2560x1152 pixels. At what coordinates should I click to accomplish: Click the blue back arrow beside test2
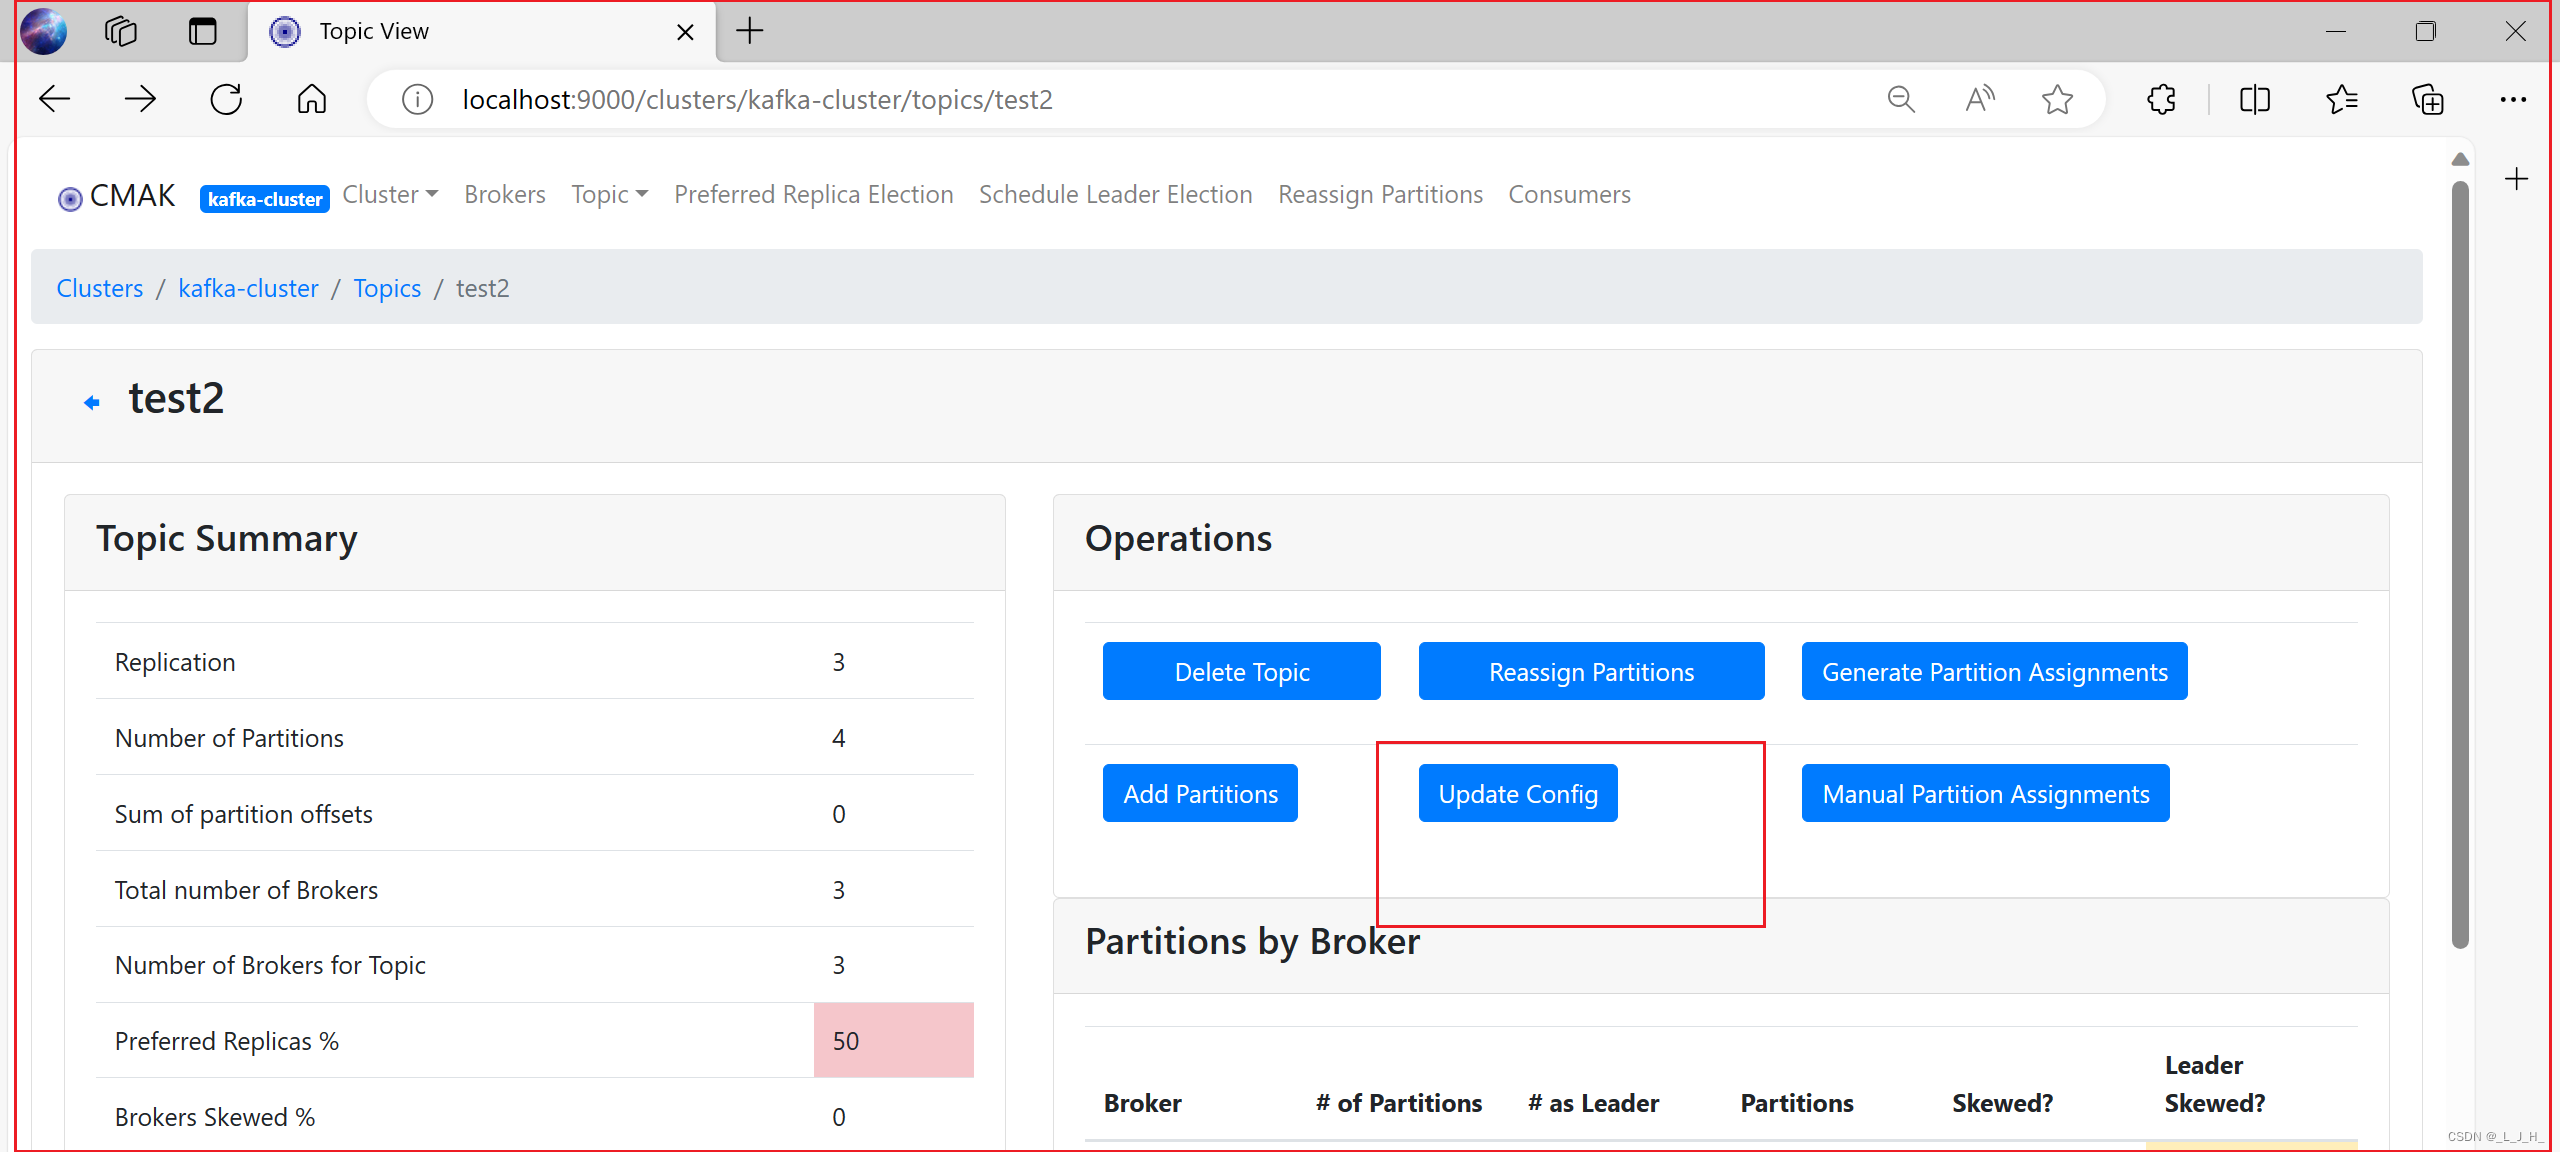click(92, 402)
